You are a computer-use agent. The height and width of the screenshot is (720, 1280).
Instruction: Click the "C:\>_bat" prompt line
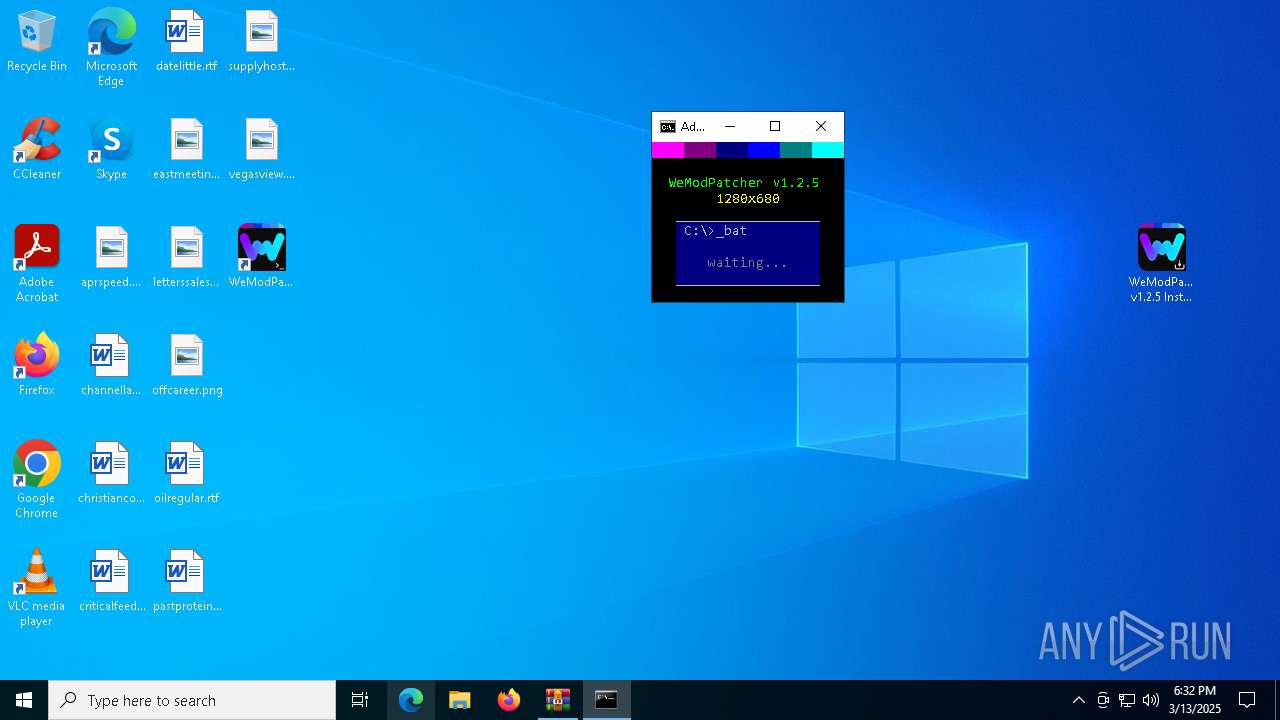click(x=716, y=231)
